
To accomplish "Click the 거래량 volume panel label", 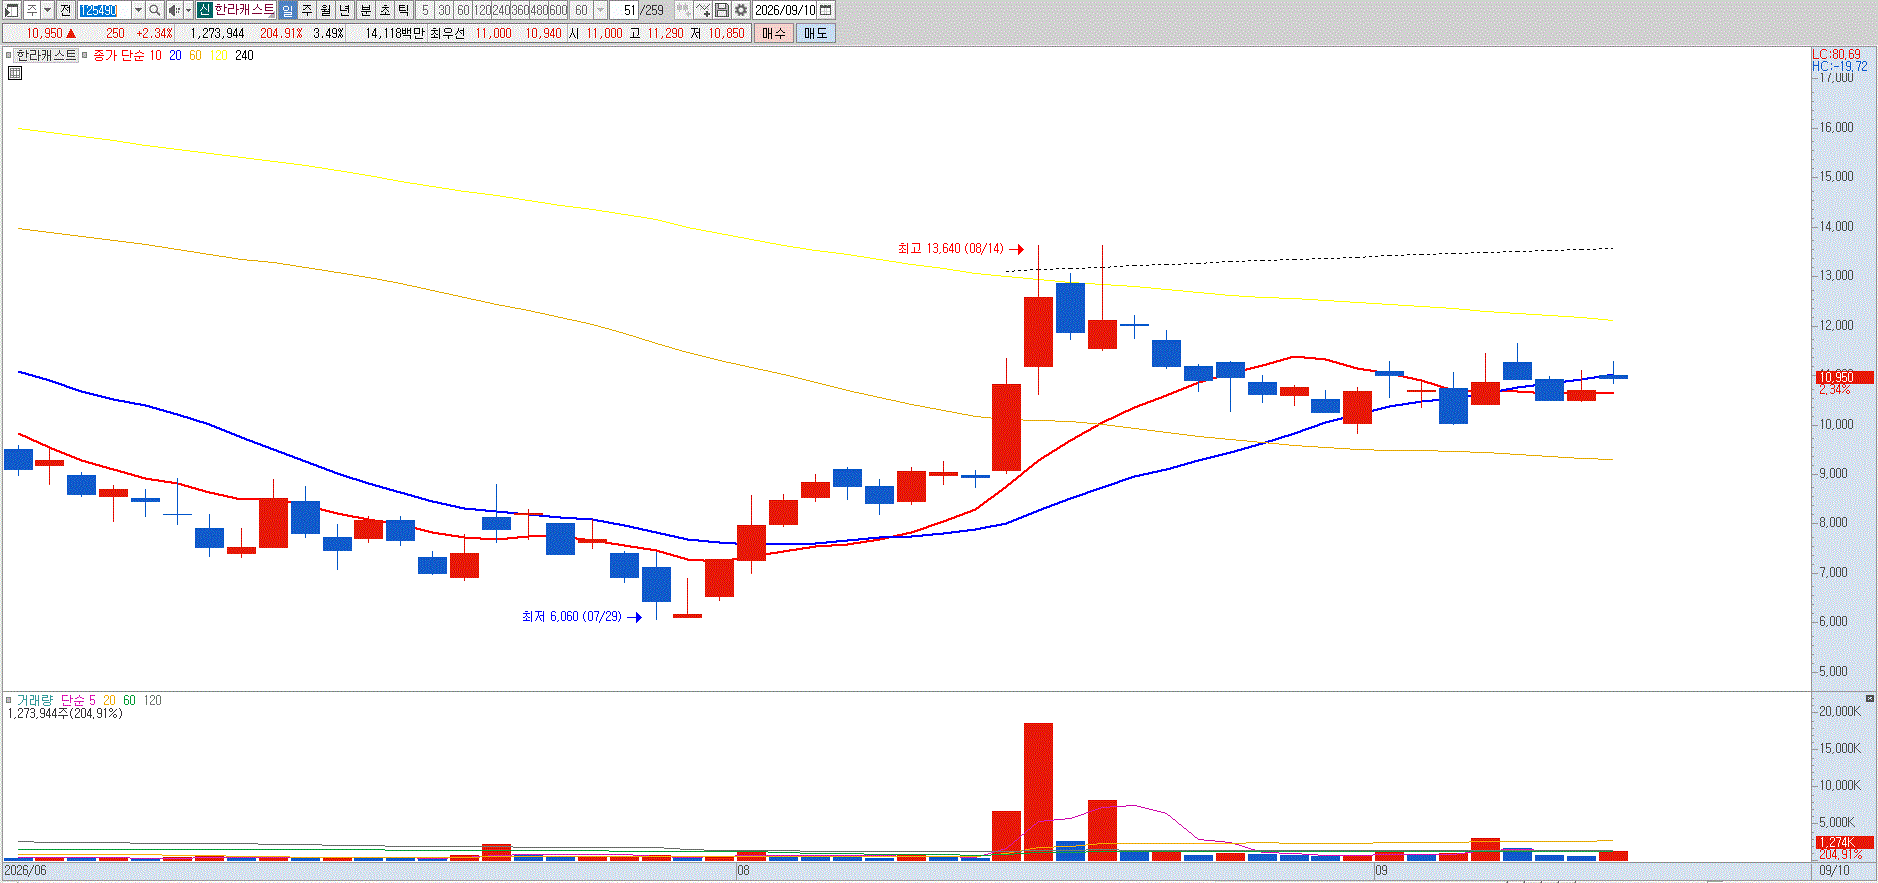I will 34,700.
